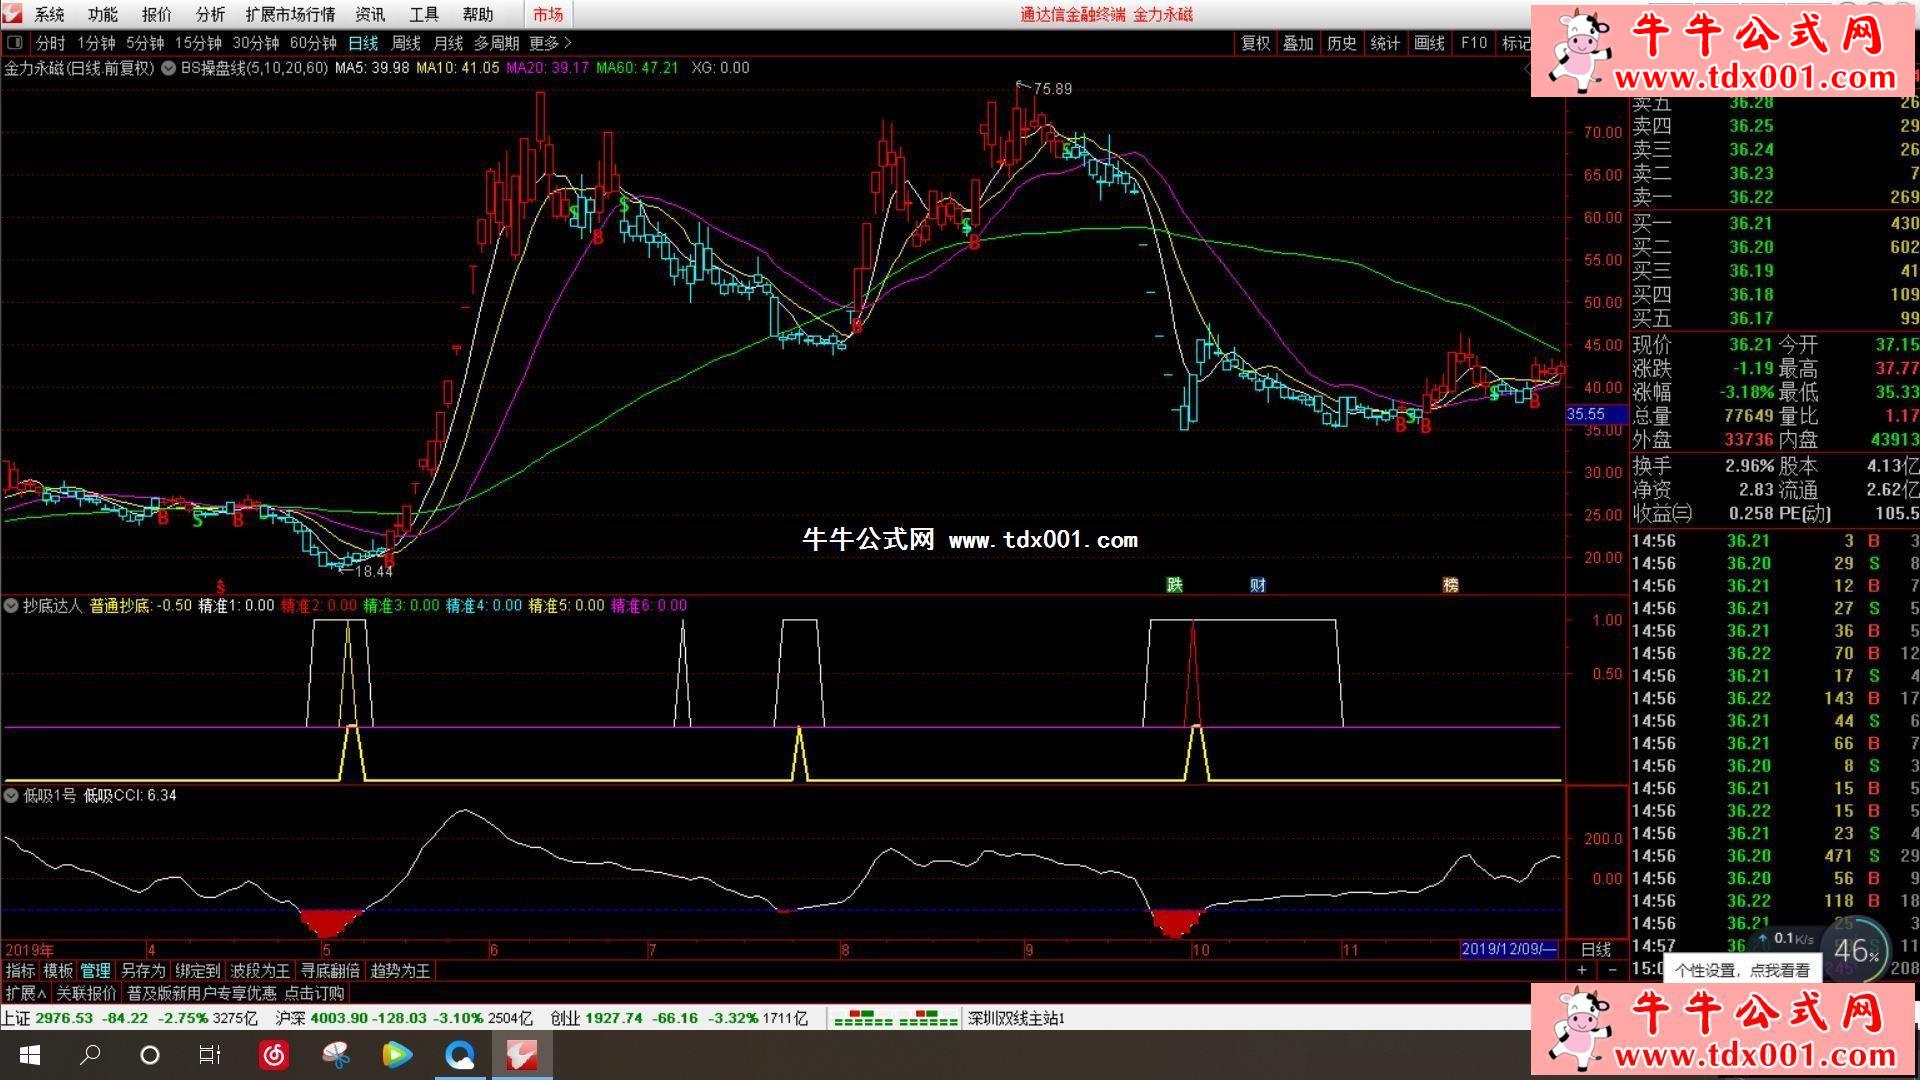
Task: Select the 周线 weekly period
Action: (406, 43)
